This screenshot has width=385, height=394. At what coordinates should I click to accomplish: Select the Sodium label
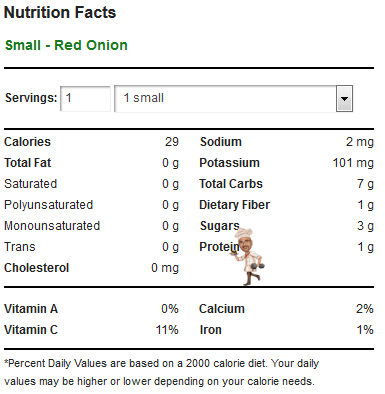tap(221, 142)
